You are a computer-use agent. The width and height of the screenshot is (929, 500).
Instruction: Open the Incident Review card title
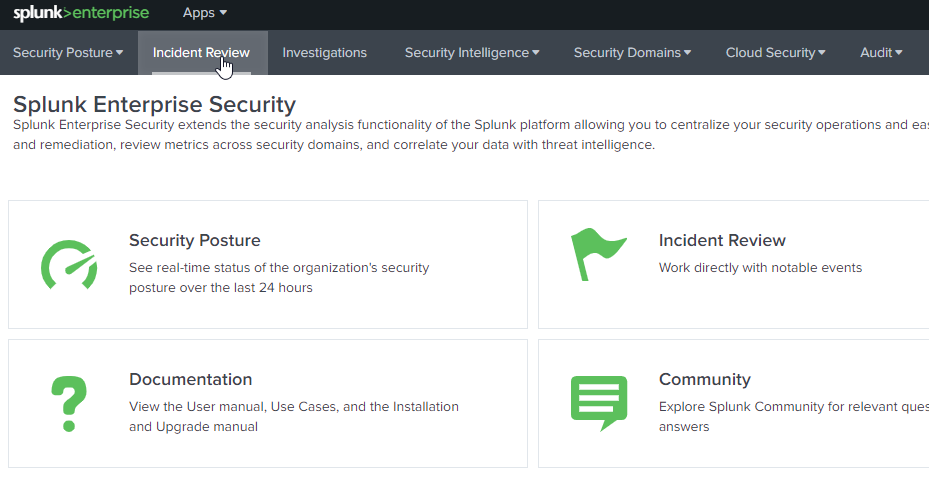pyautogui.click(x=722, y=241)
